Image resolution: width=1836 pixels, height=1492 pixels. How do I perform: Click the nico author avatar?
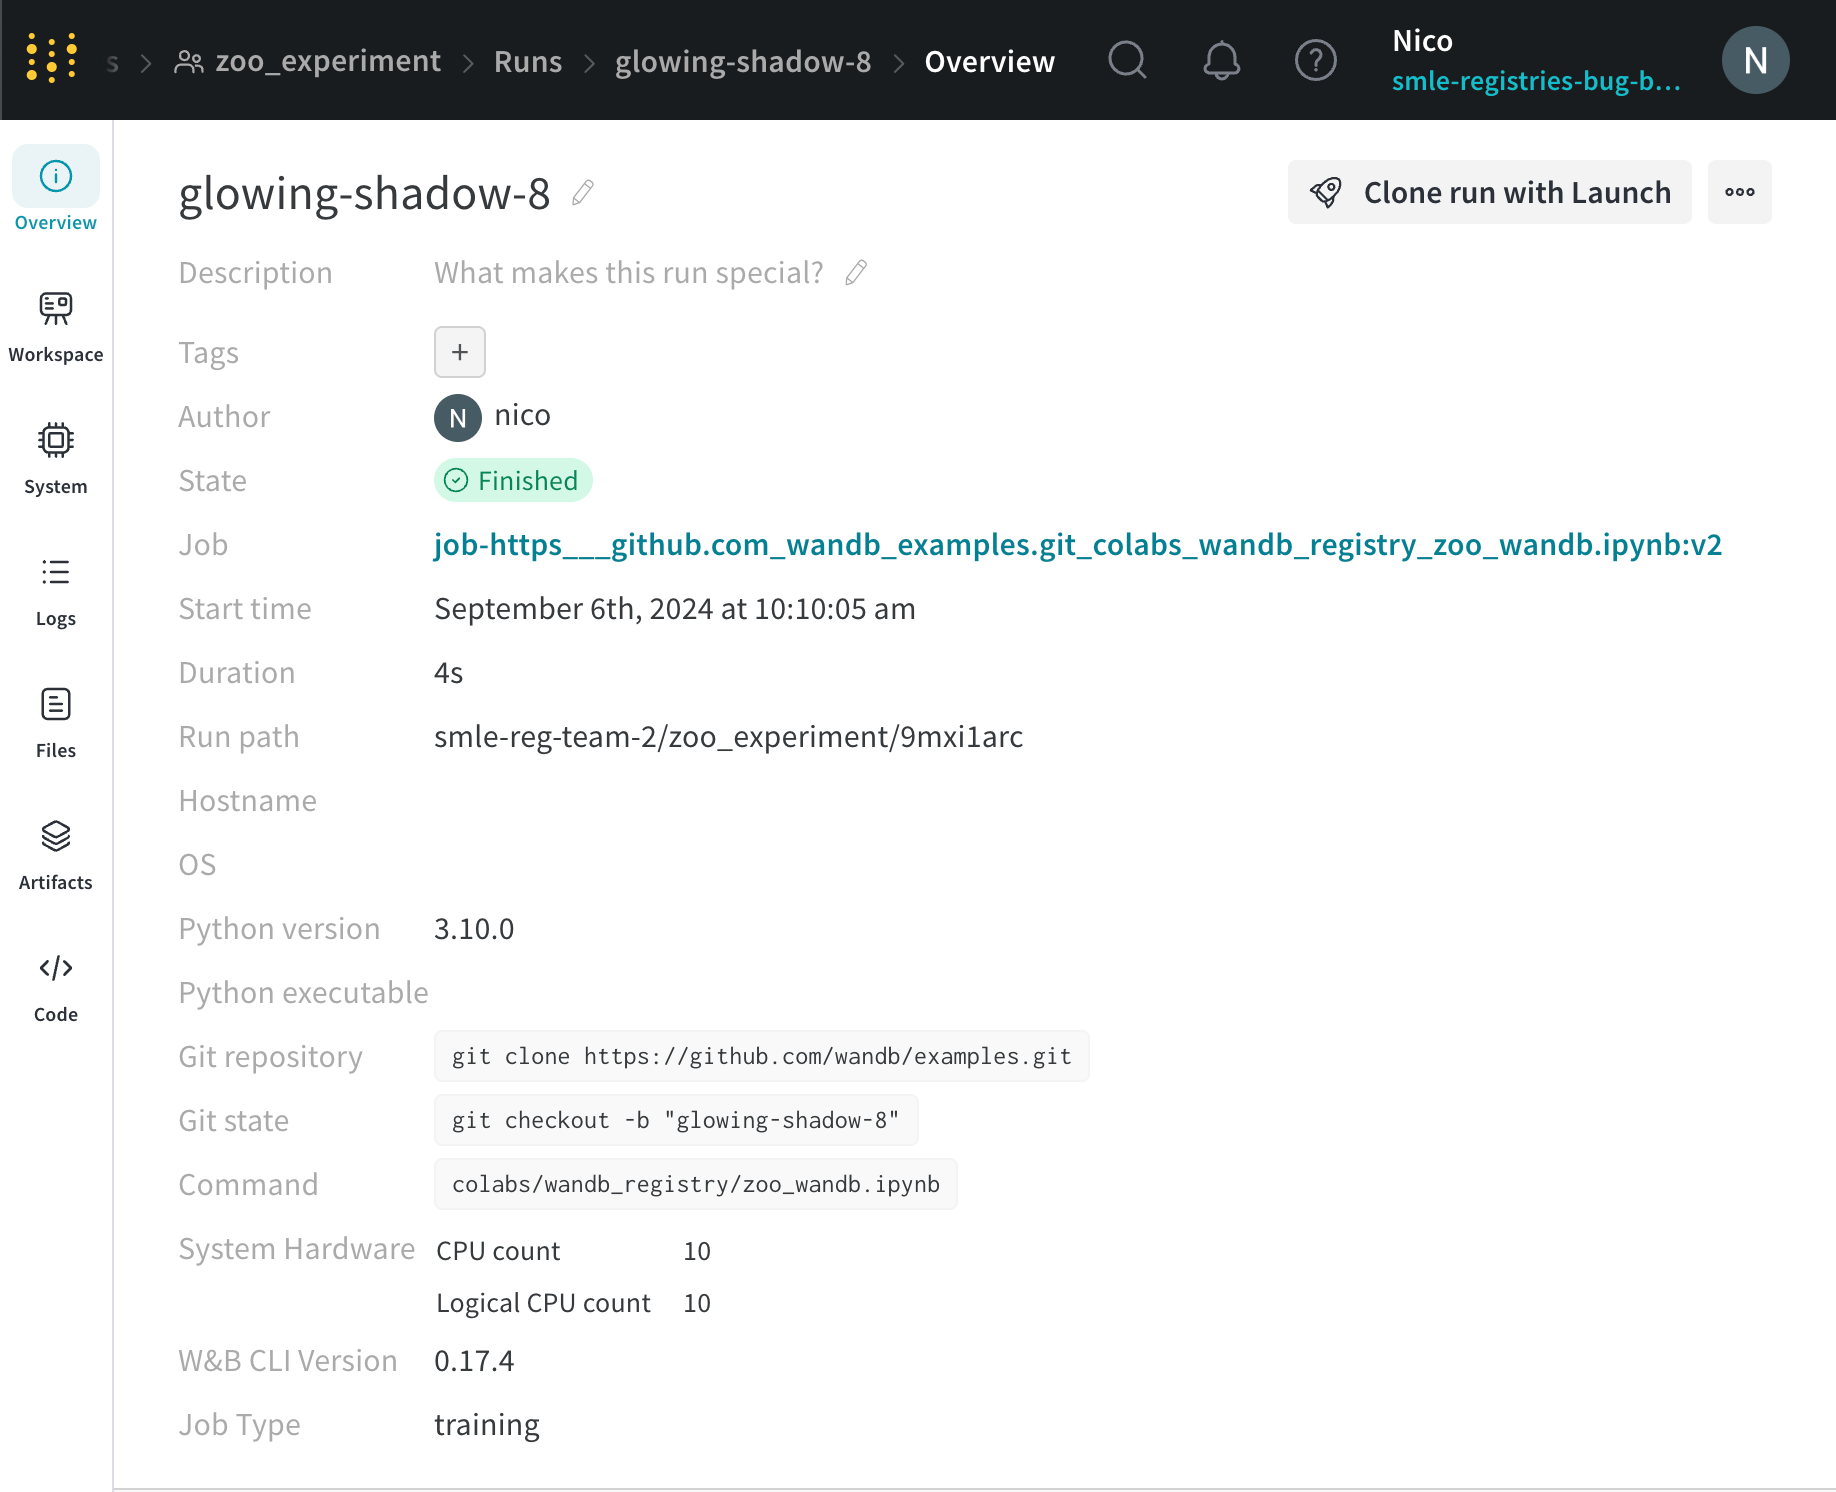[458, 417]
